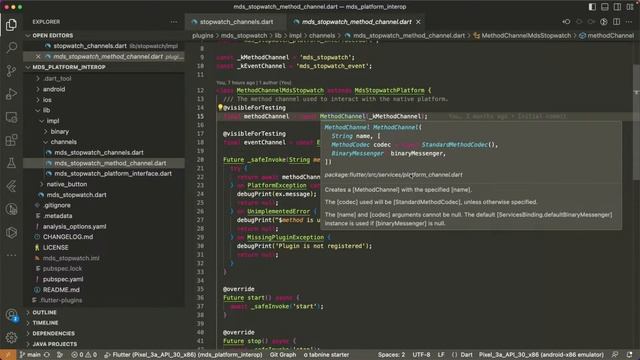The height and width of the screenshot is (360, 640).
Task: Open editor More Actions ellipsis
Action: pos(629,22)
